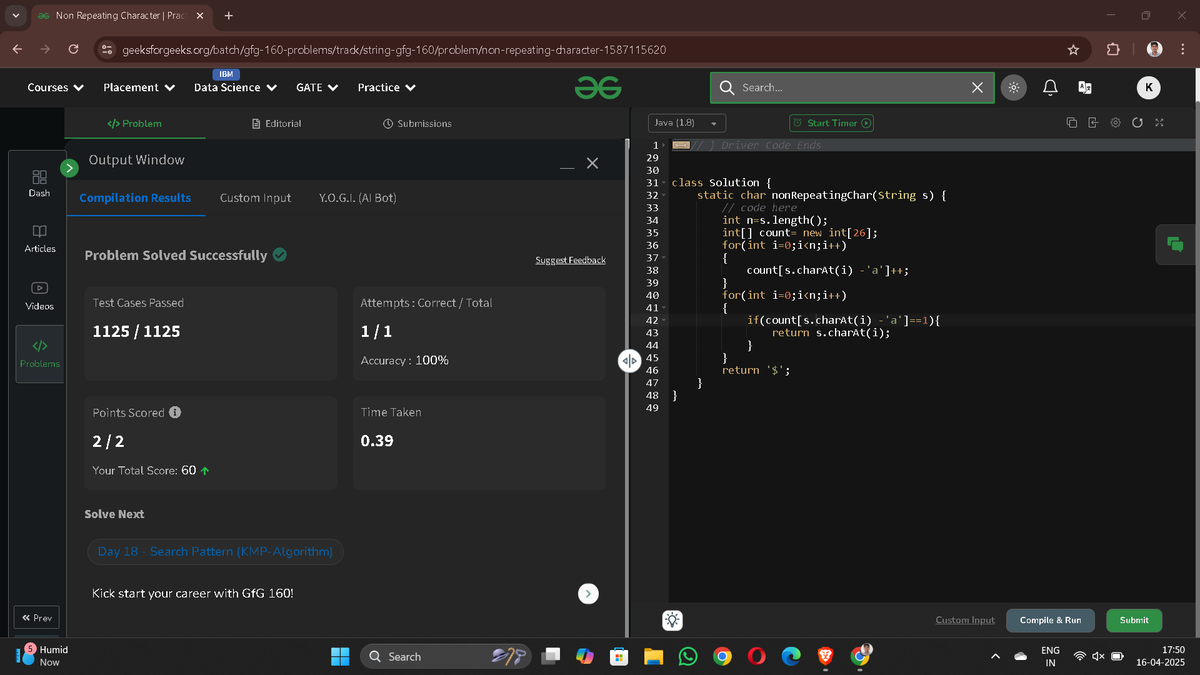Open Problems in the sidebar
Image resolution: width=1200 pixels, height=675 pixels.
point(39,354)
